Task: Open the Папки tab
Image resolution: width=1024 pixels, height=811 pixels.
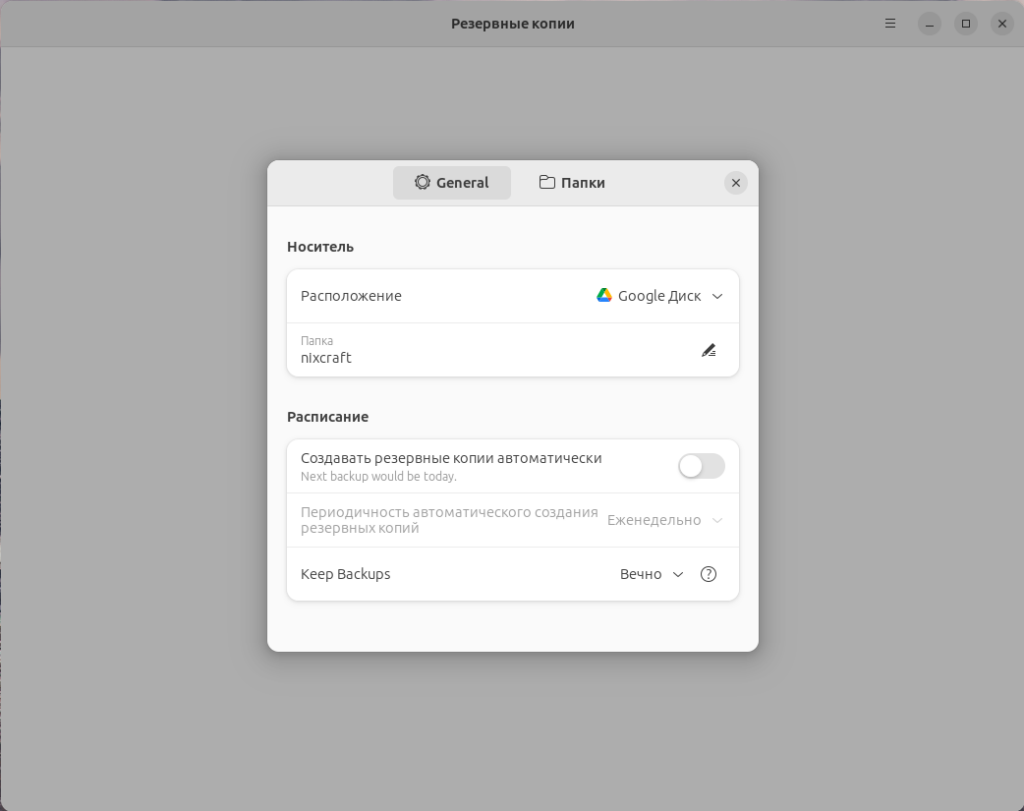Action: pyautogui.click(x=572, y=183)
